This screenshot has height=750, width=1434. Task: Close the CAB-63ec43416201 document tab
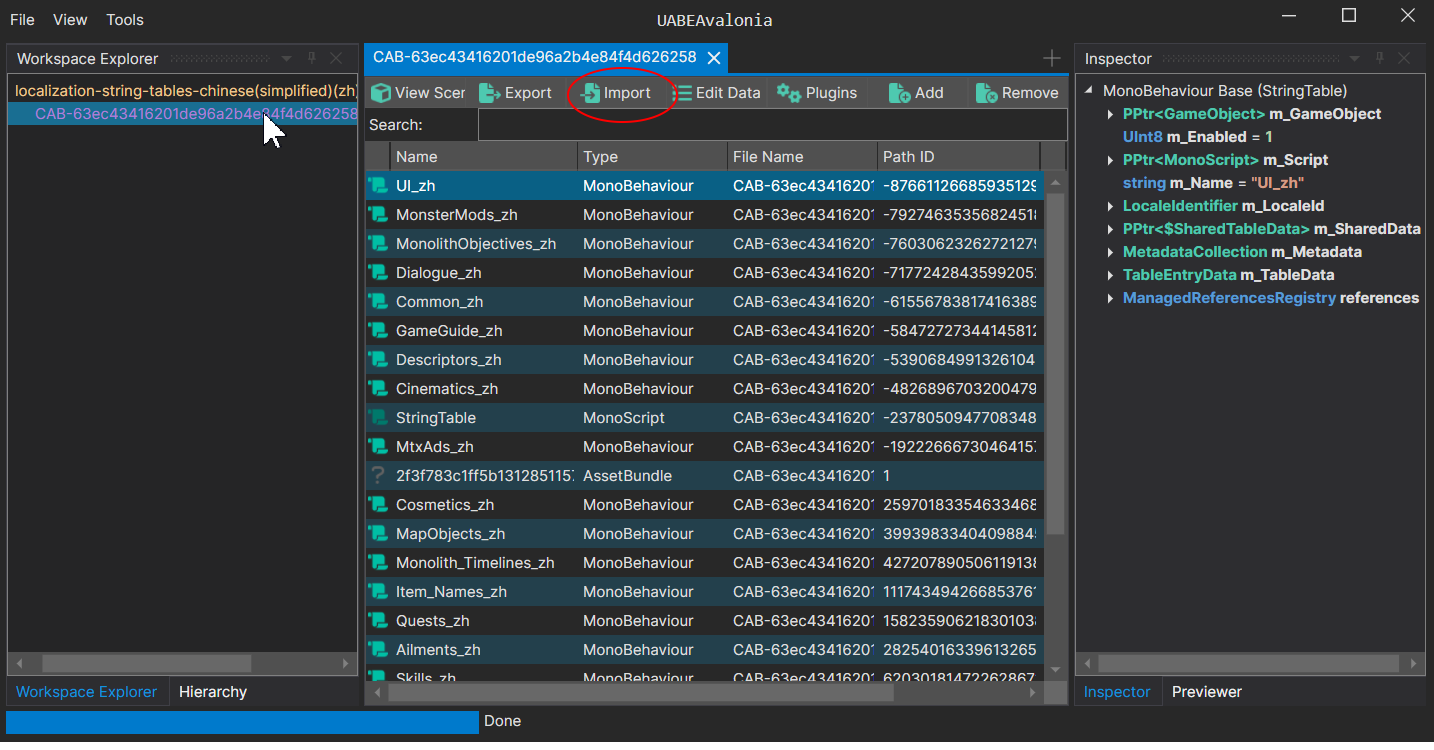[x=713, y=58]
